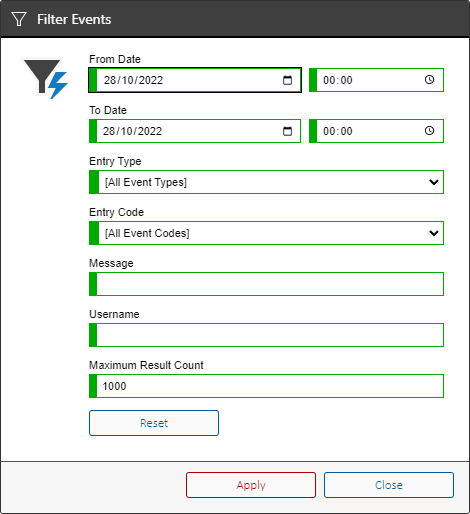Click the From Date 00:00 time field
This screenshot has width=470, height=514.
point(377,80)
